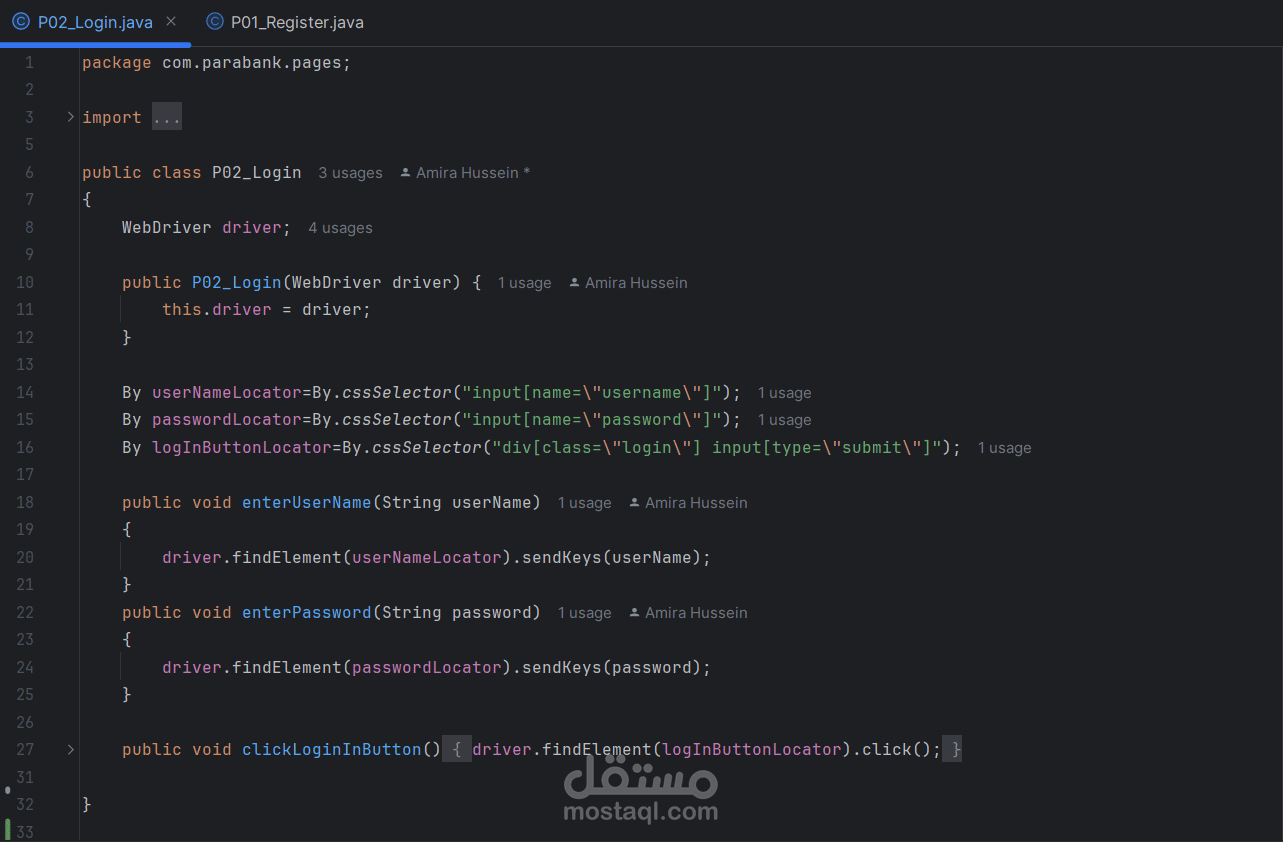Click the Amira Hussein author hint on class line
This screenshot has width=1283, height=842.
coord(465,173)
